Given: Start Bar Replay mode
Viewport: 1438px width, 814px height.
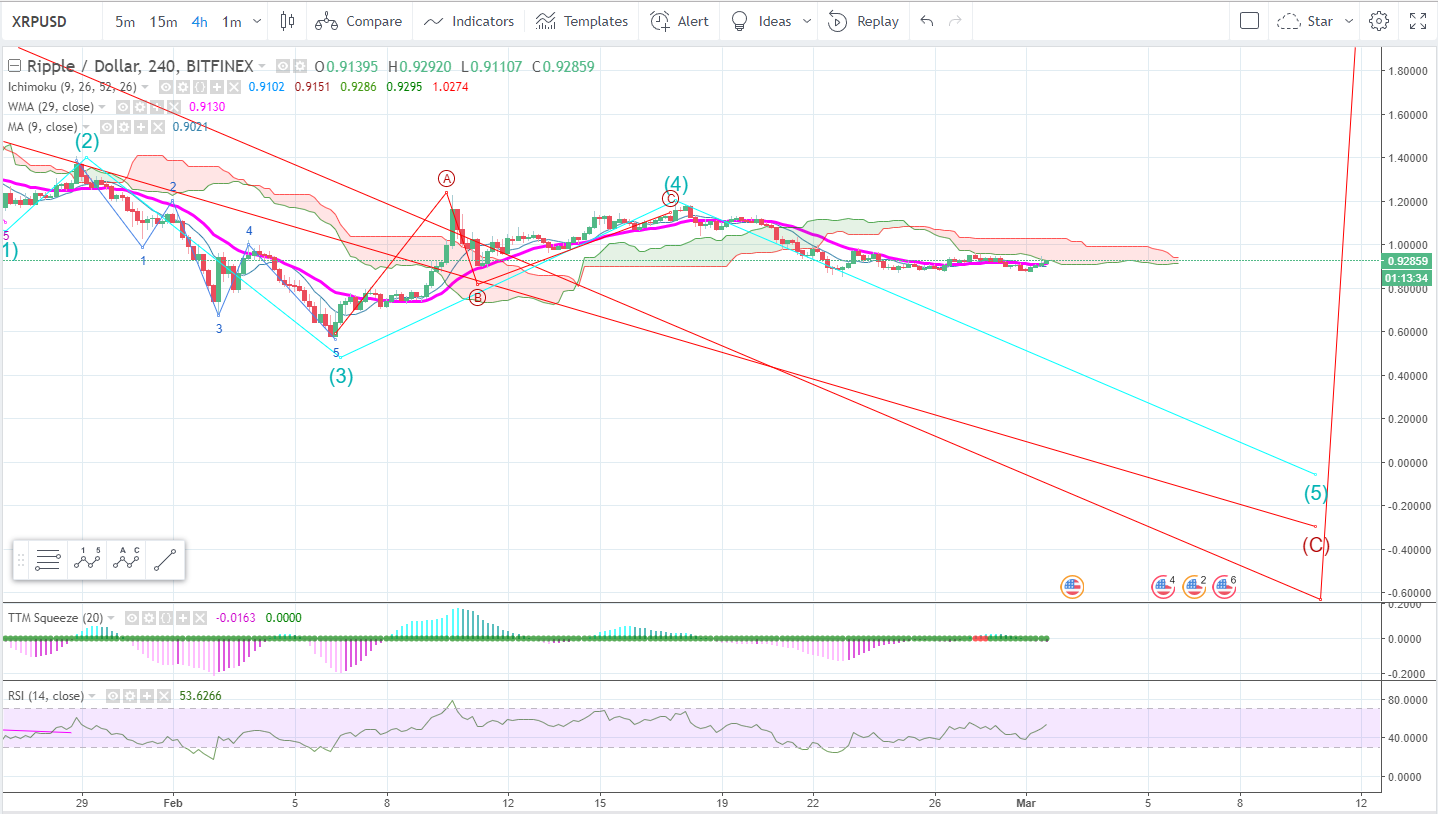Looking at the screenshot, I should (x=864, y=21).
